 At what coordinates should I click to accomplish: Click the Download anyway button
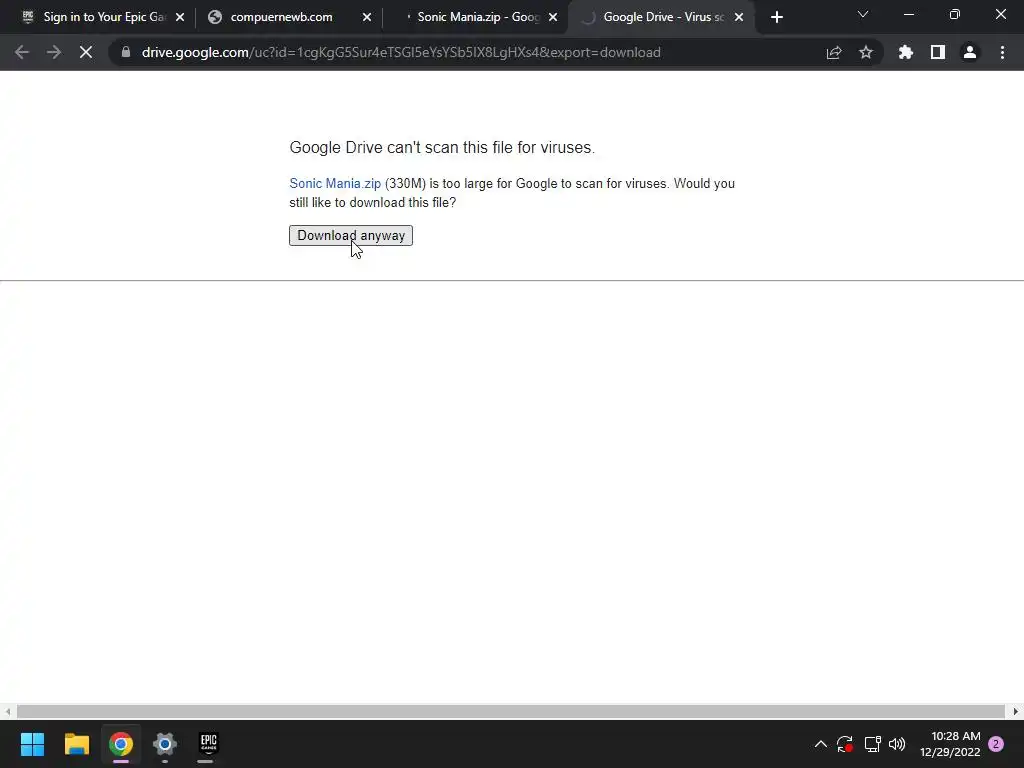pyautogui.click(x=351, y=235)
